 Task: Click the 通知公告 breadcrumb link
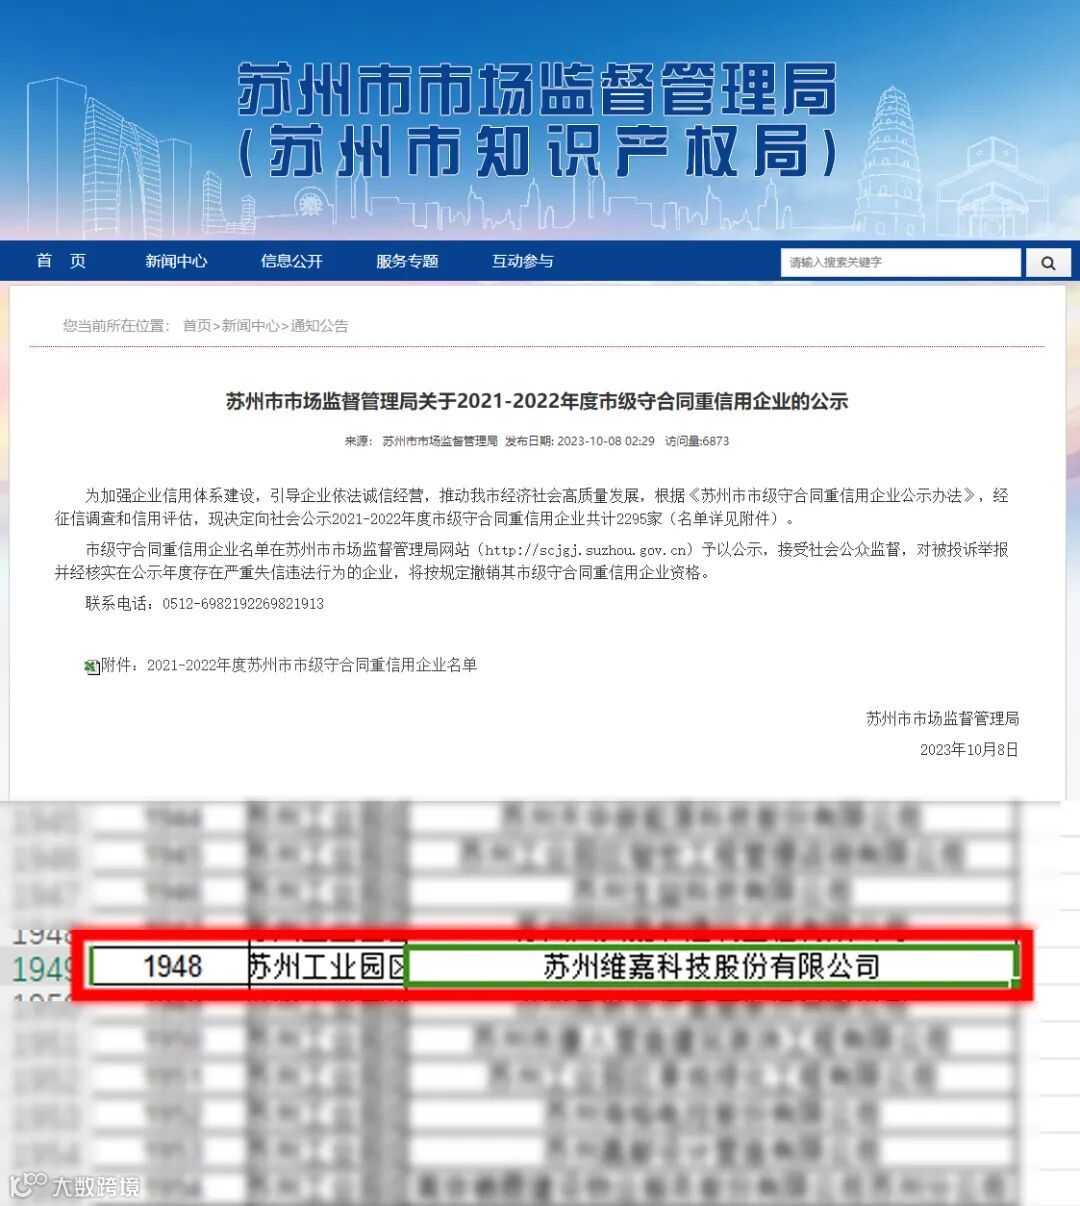coord(319,326)
